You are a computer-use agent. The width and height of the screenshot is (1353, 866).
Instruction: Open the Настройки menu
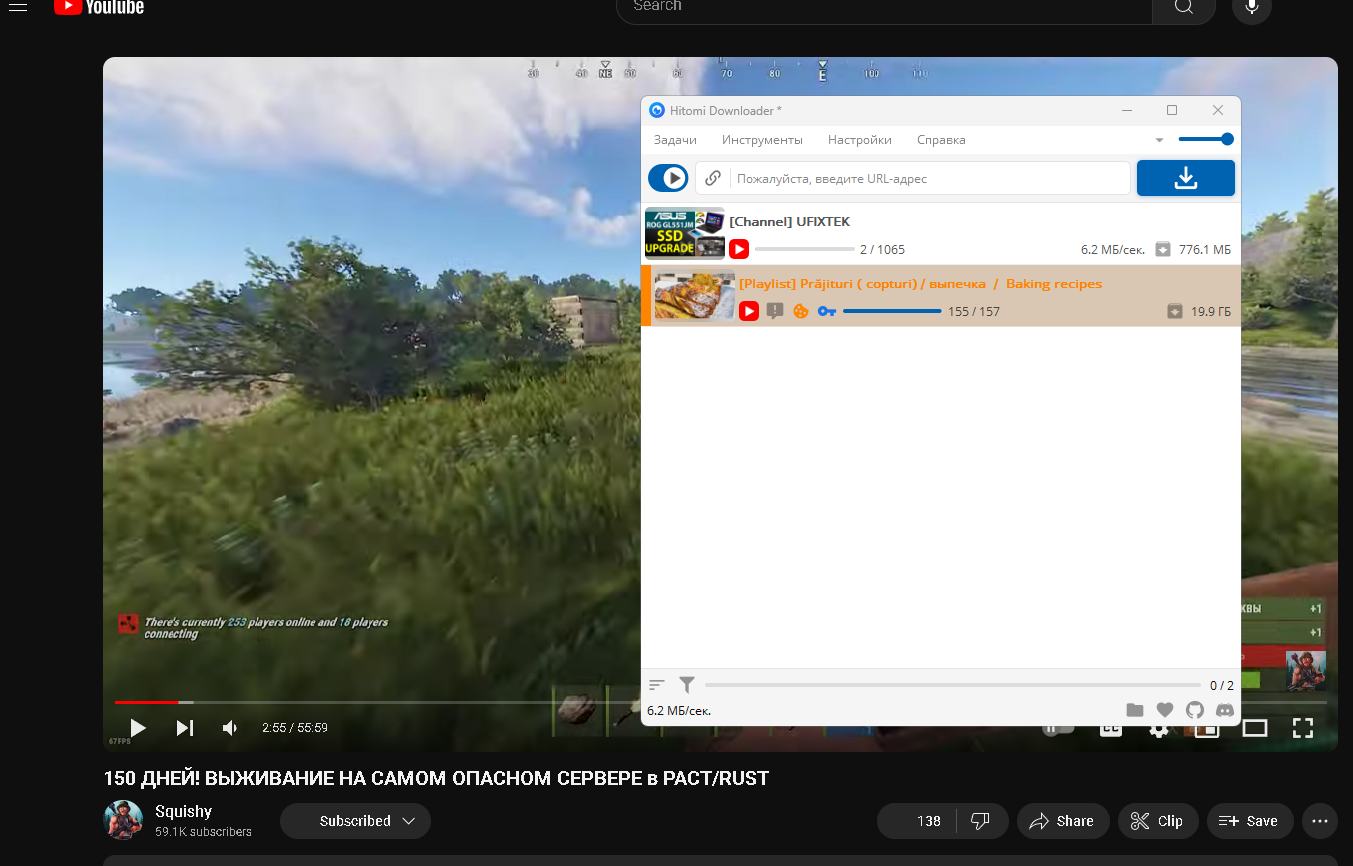[x=860, y=140]
